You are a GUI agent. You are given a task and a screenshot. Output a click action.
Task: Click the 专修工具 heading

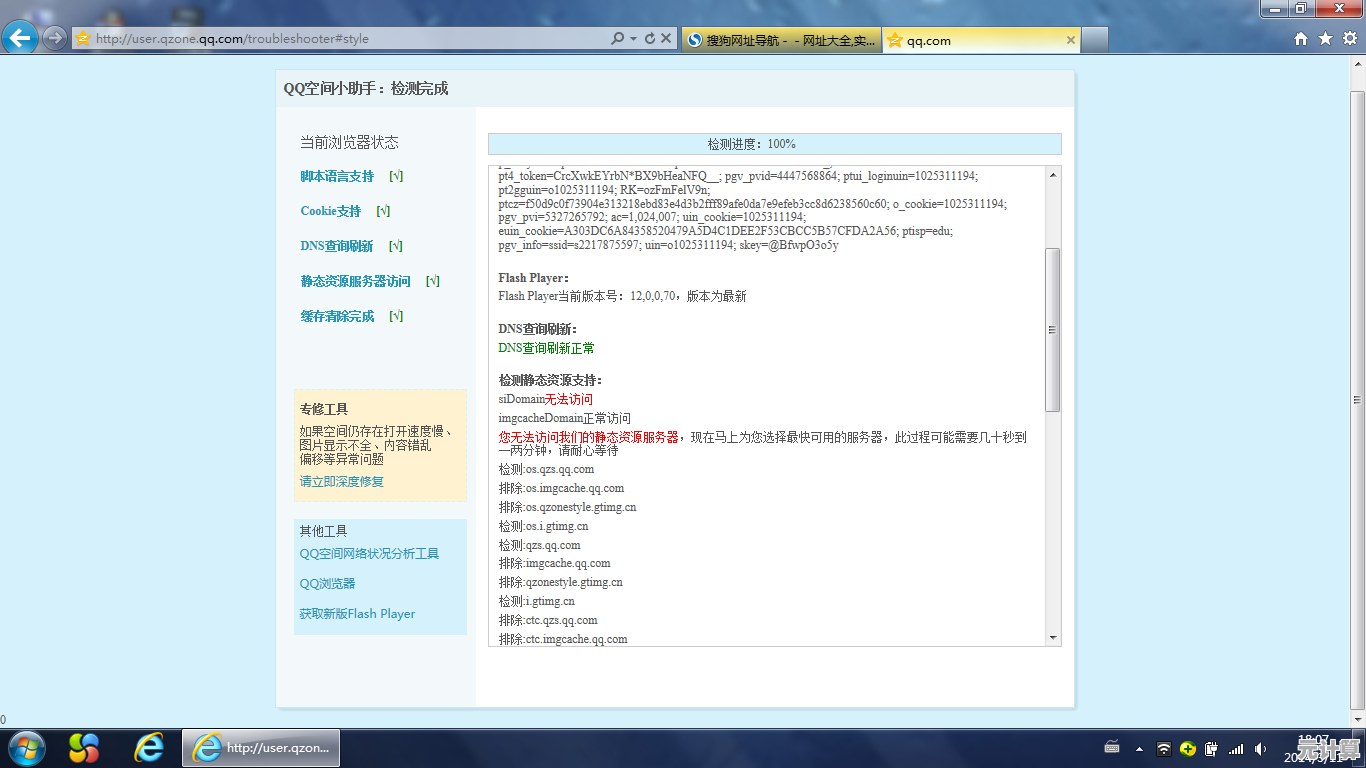[x=324, y=409]
